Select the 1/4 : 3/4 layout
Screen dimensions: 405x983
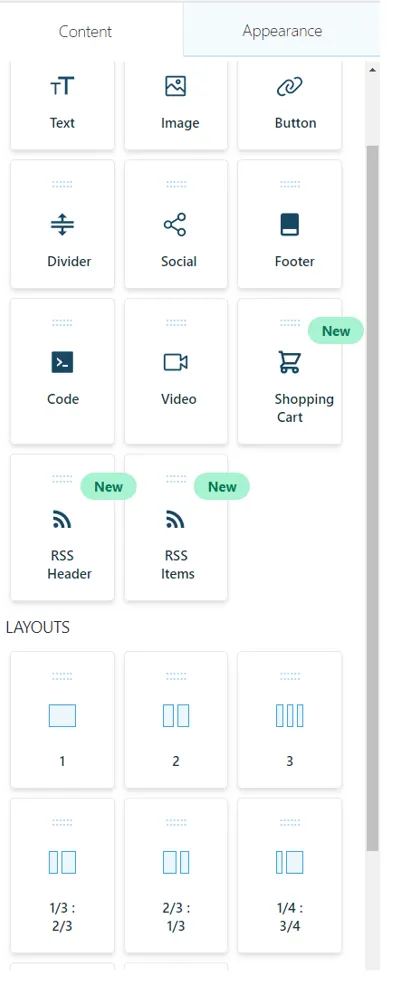(290, 875)
